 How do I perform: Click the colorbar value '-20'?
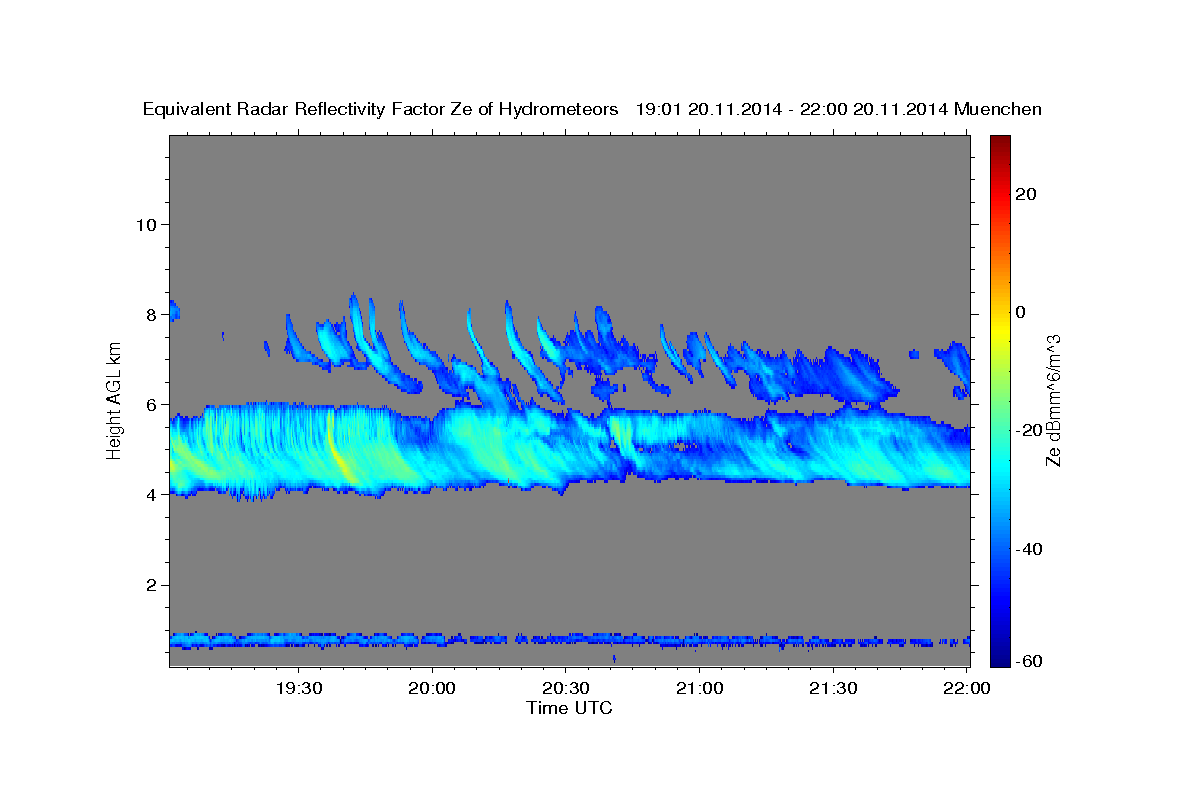(x=1030, y=430)
